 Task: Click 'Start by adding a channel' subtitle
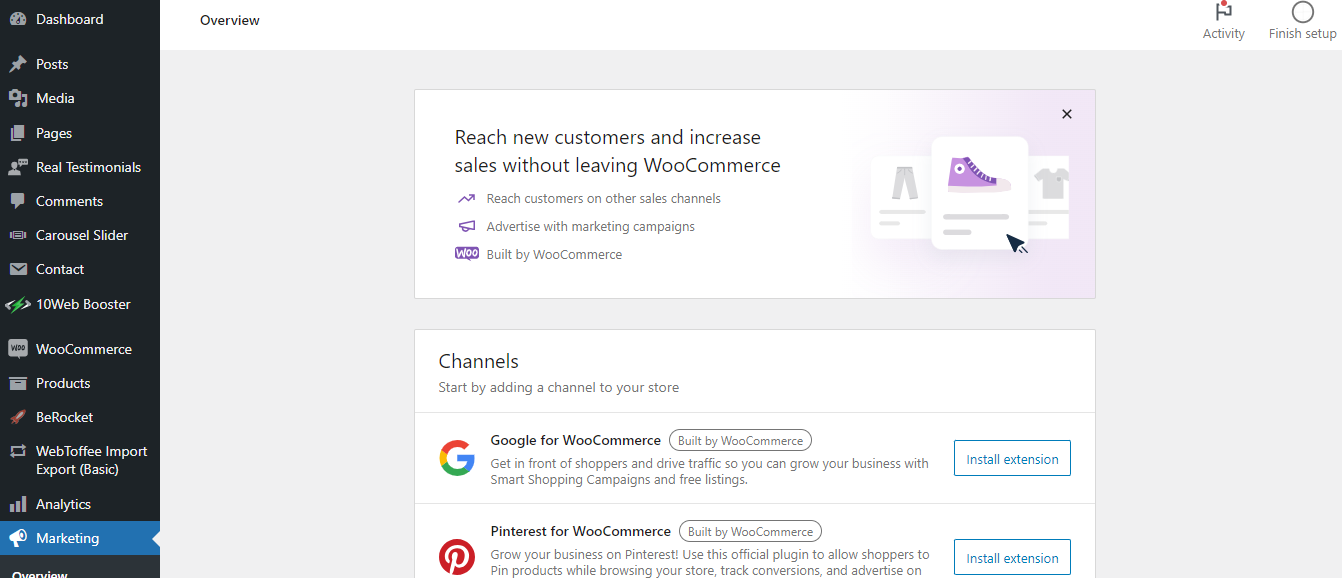[559, 387]
